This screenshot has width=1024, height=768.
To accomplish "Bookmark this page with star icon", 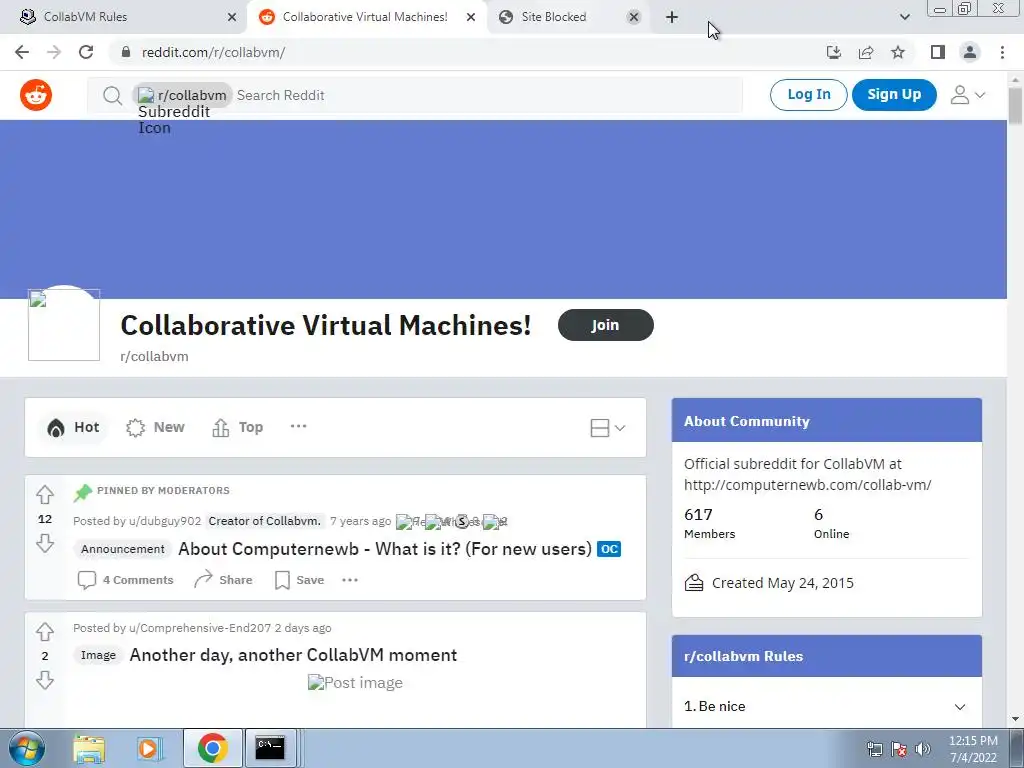I will coord(898,52).
